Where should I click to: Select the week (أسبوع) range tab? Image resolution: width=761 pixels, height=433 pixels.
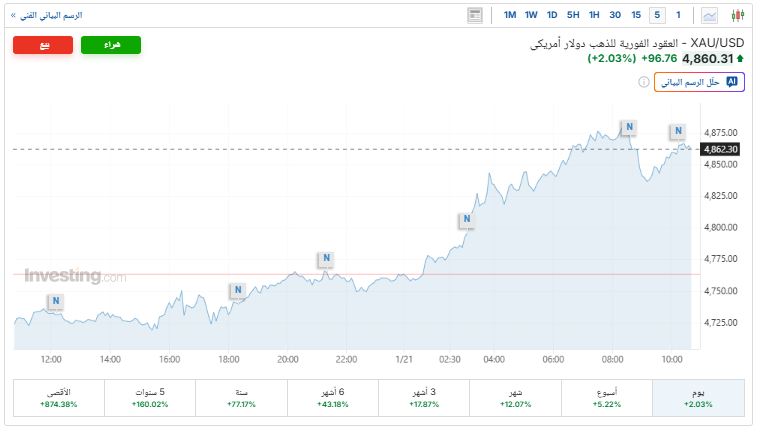(x=606, y=398)
